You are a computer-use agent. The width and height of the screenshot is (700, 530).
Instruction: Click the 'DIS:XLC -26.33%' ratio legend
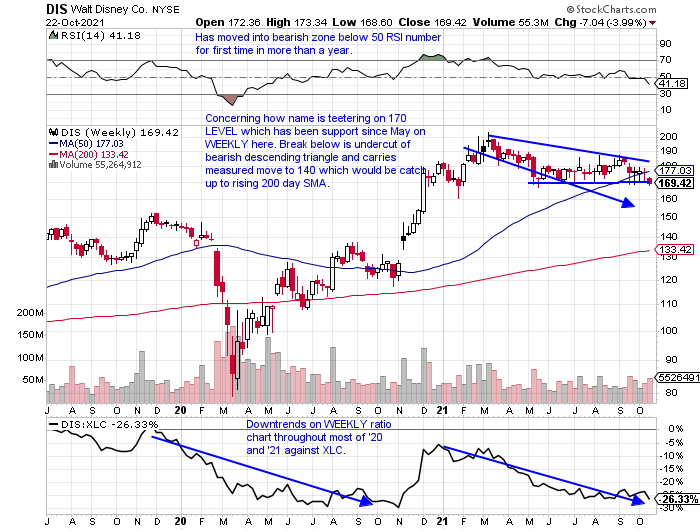pos(109,425)
